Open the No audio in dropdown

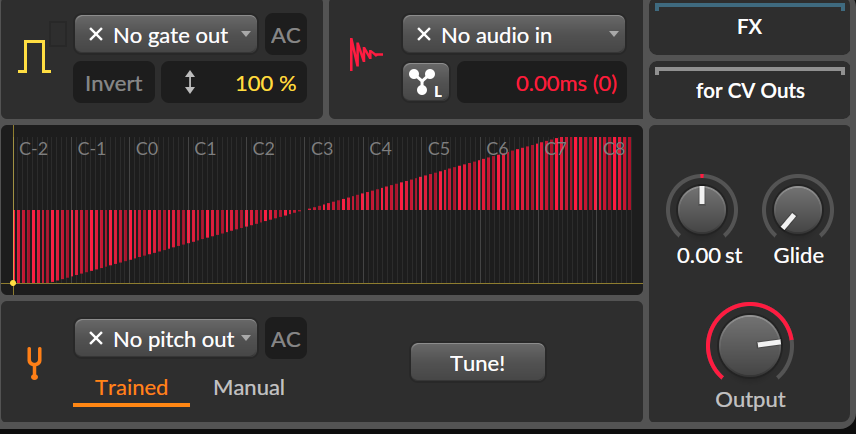(x=514, y=34)
